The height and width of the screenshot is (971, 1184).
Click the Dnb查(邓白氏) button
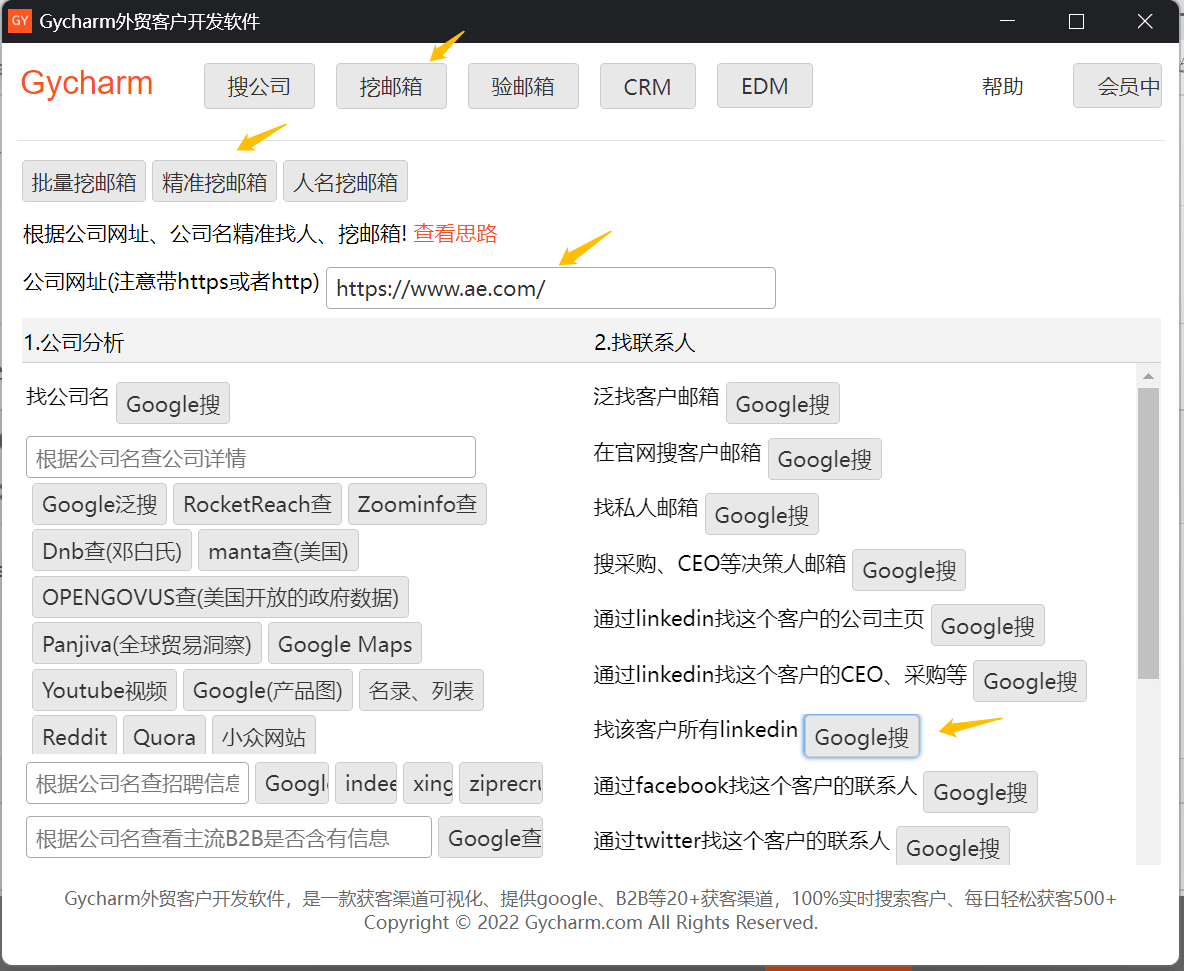click(112, 550)
